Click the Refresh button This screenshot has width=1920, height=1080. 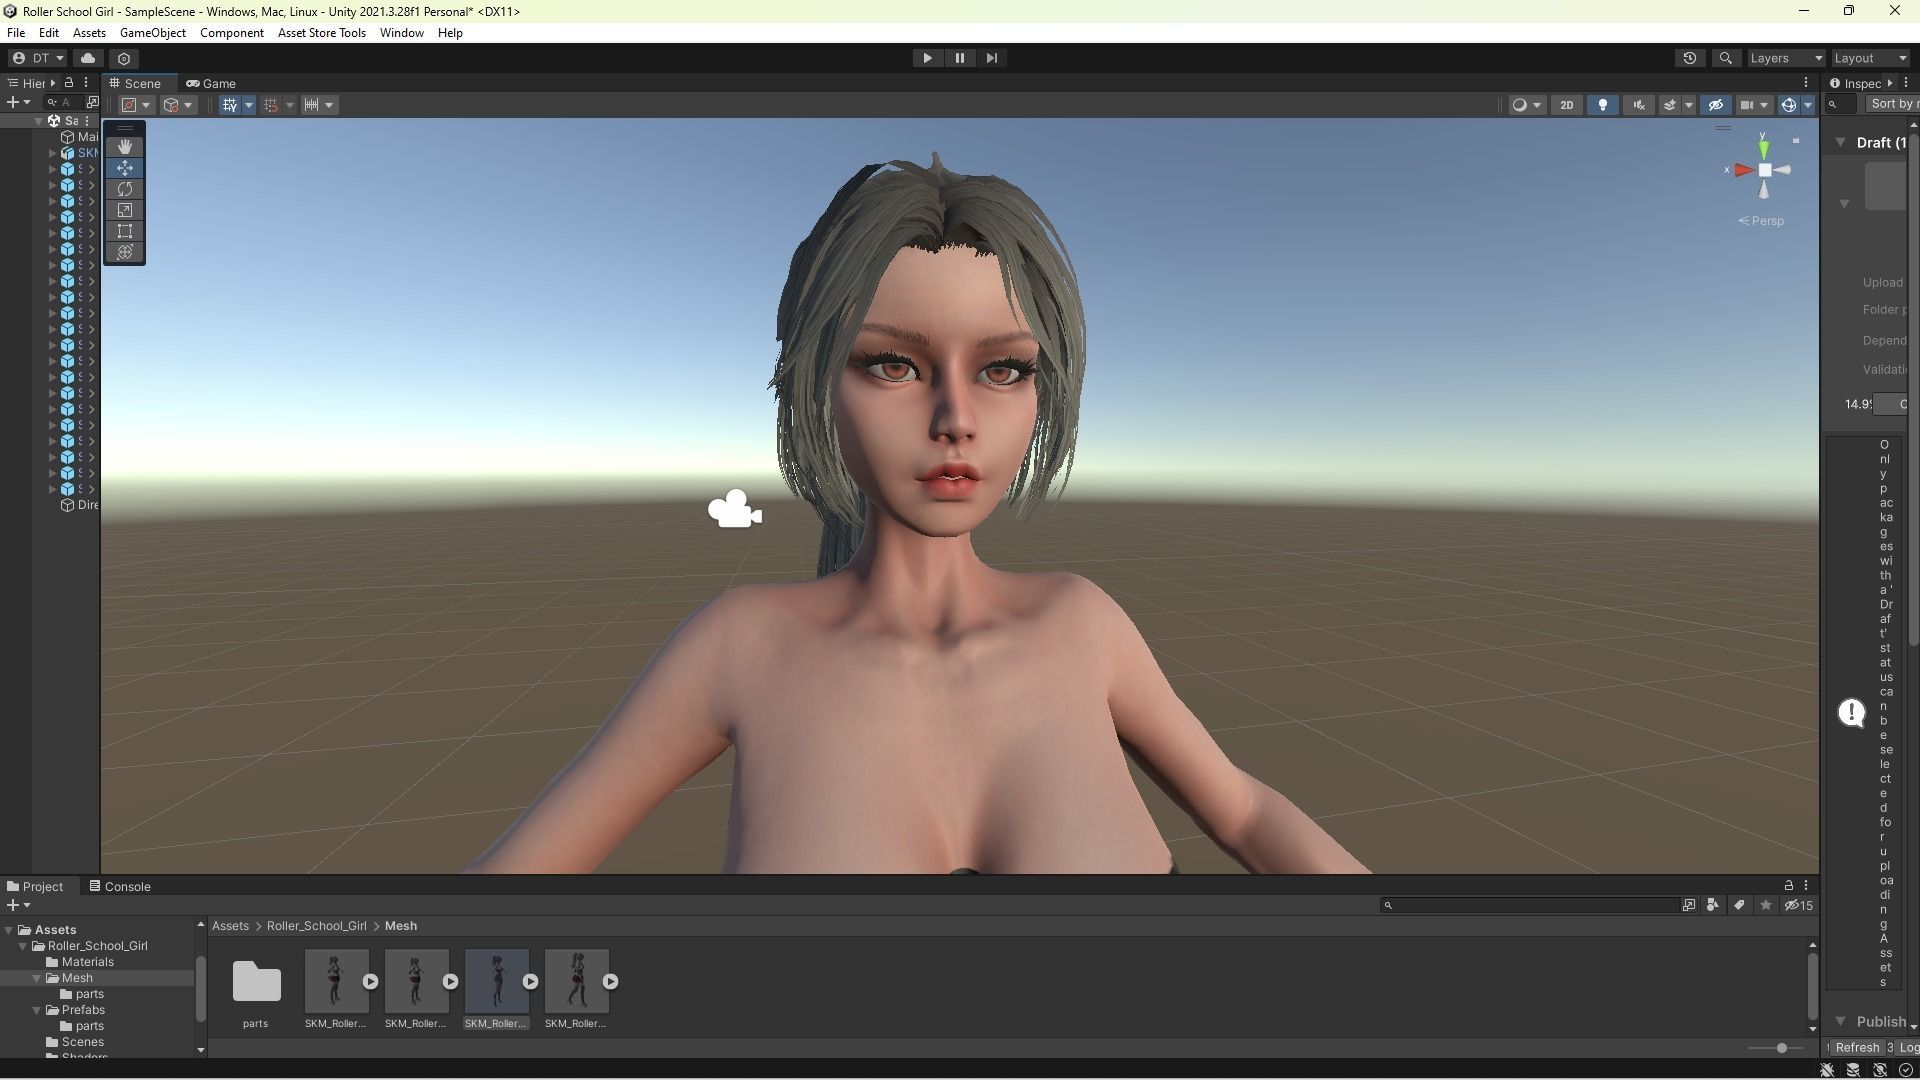[1857, 1047]
